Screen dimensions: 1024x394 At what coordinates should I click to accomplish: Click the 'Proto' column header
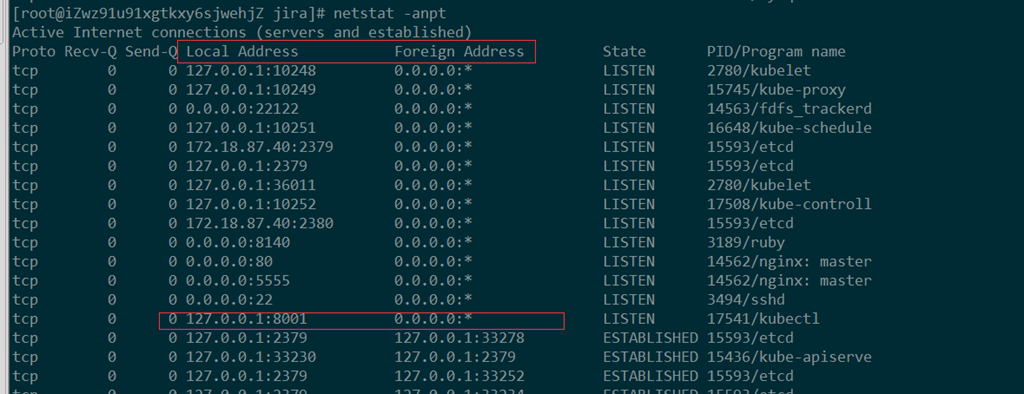33,51
